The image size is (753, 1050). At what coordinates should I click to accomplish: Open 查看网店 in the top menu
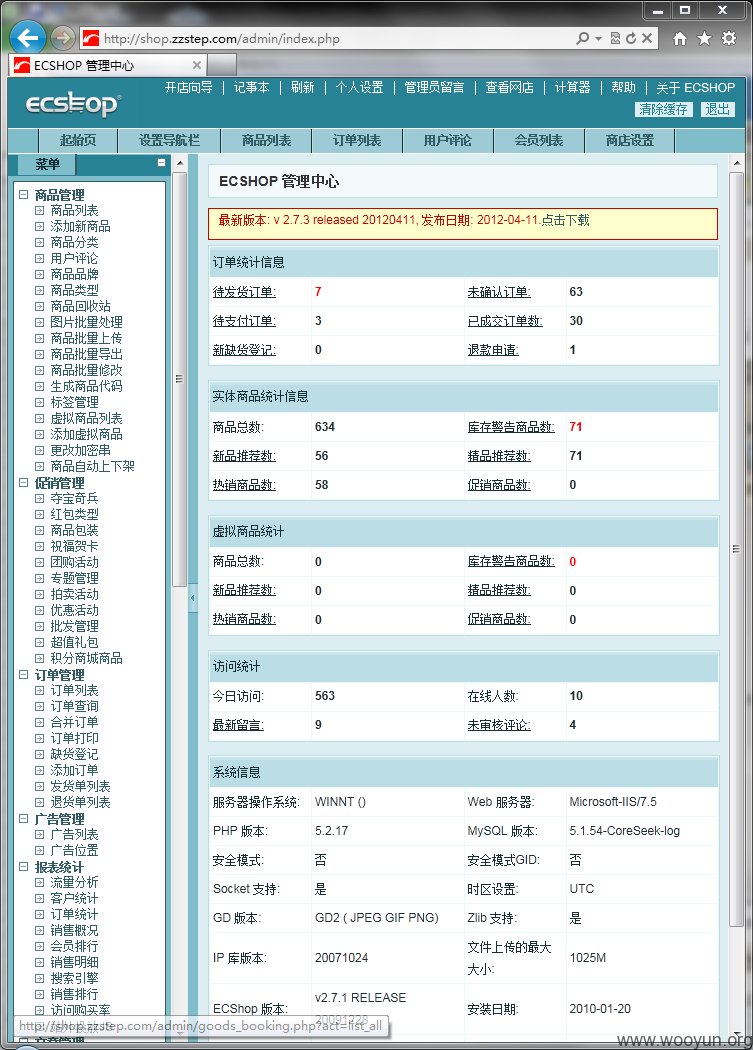tap(509, 88)
